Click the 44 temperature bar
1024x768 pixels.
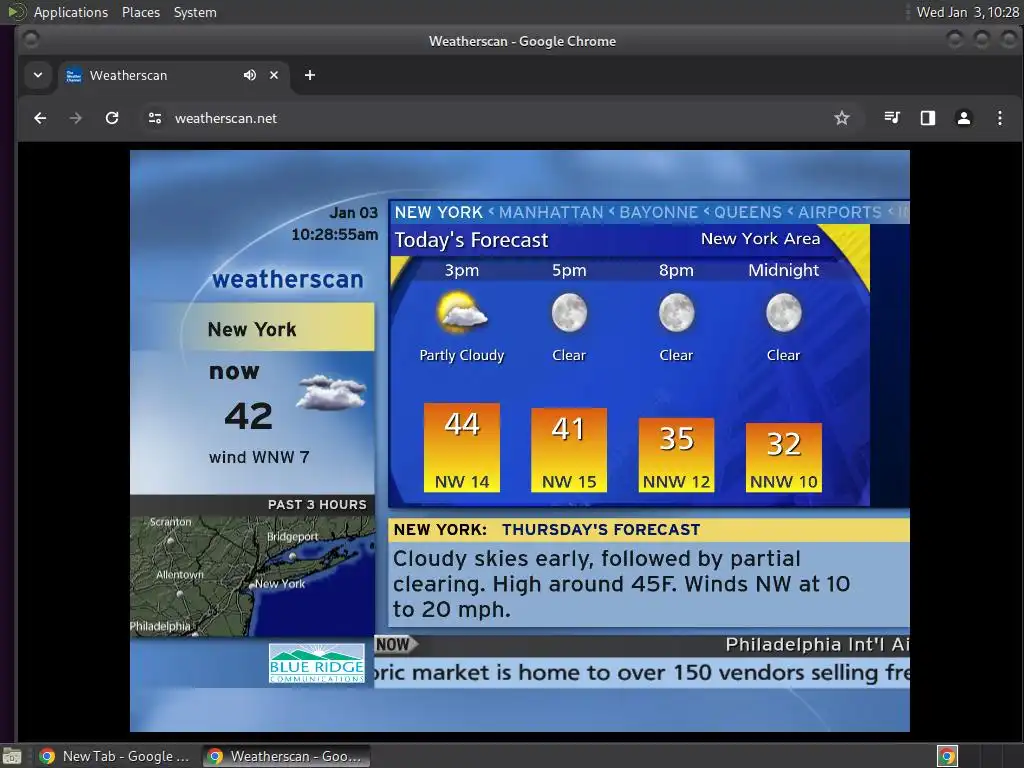[462, 447]
